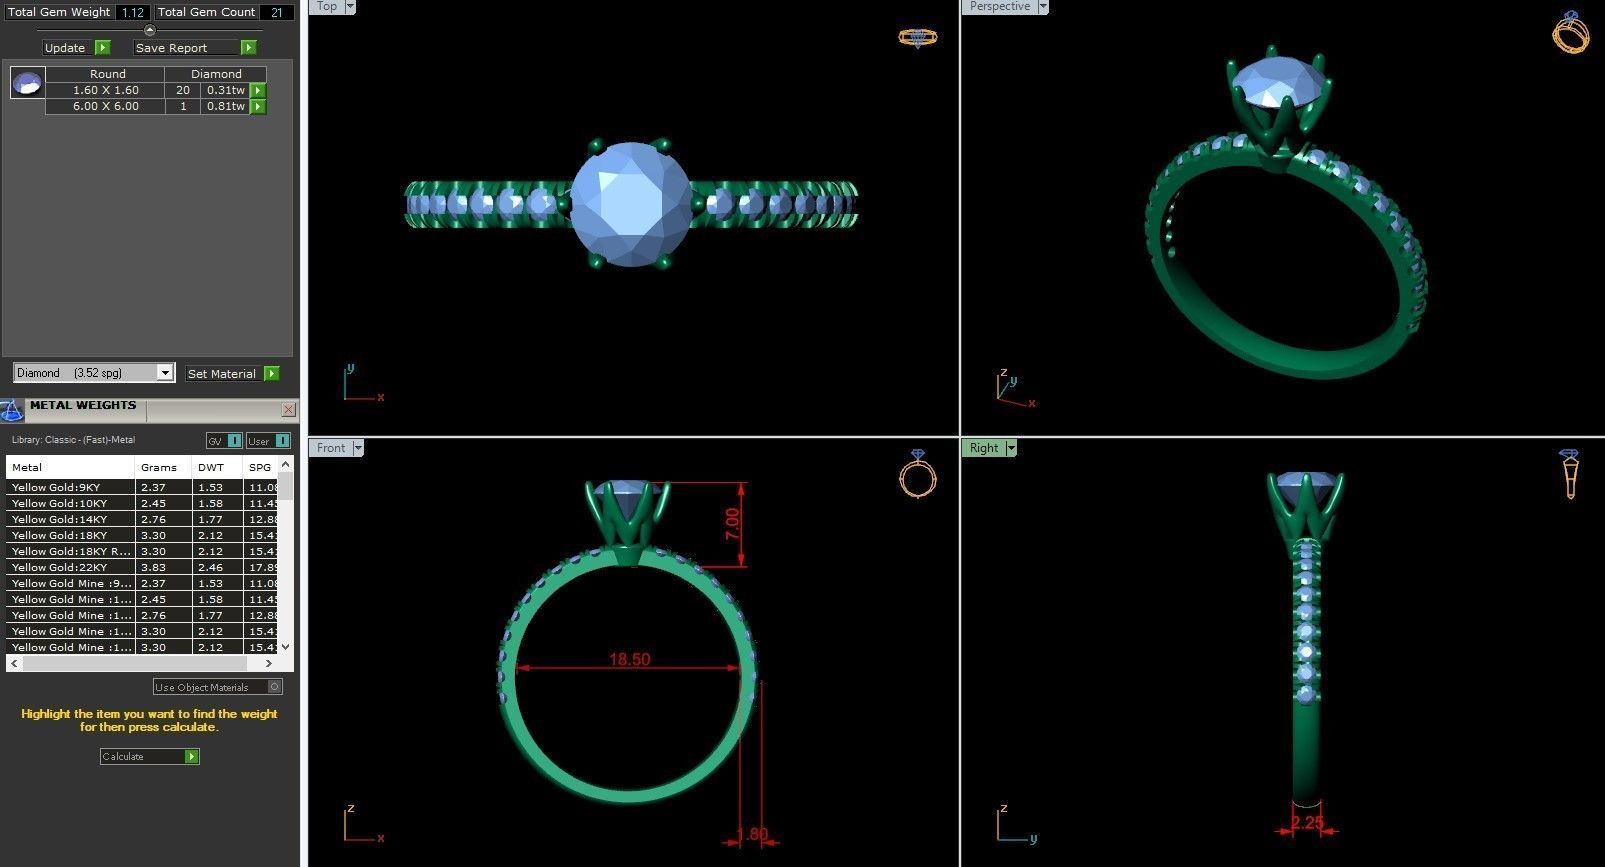Click the Total Gem Weight value 1.12
This screenshot has width=1605, height=867.
[132, 12]
